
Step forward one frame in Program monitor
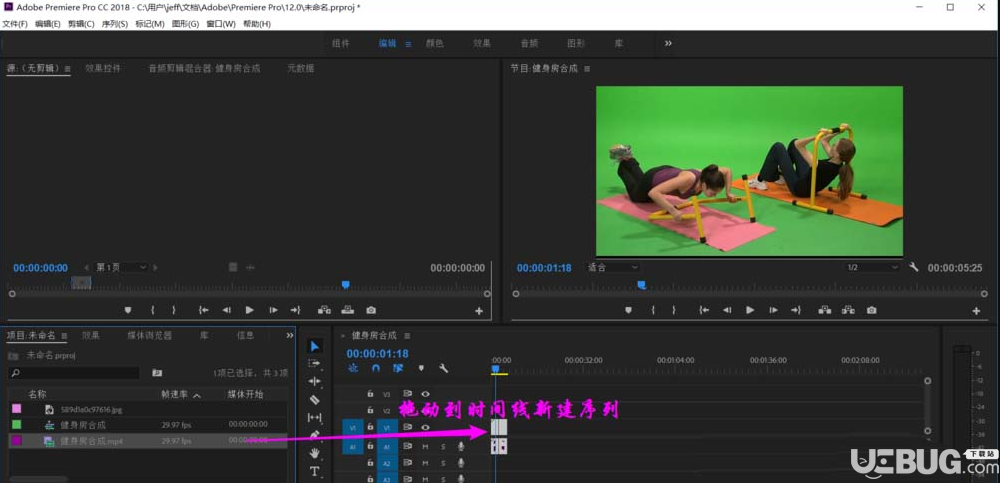pos(773,310)
